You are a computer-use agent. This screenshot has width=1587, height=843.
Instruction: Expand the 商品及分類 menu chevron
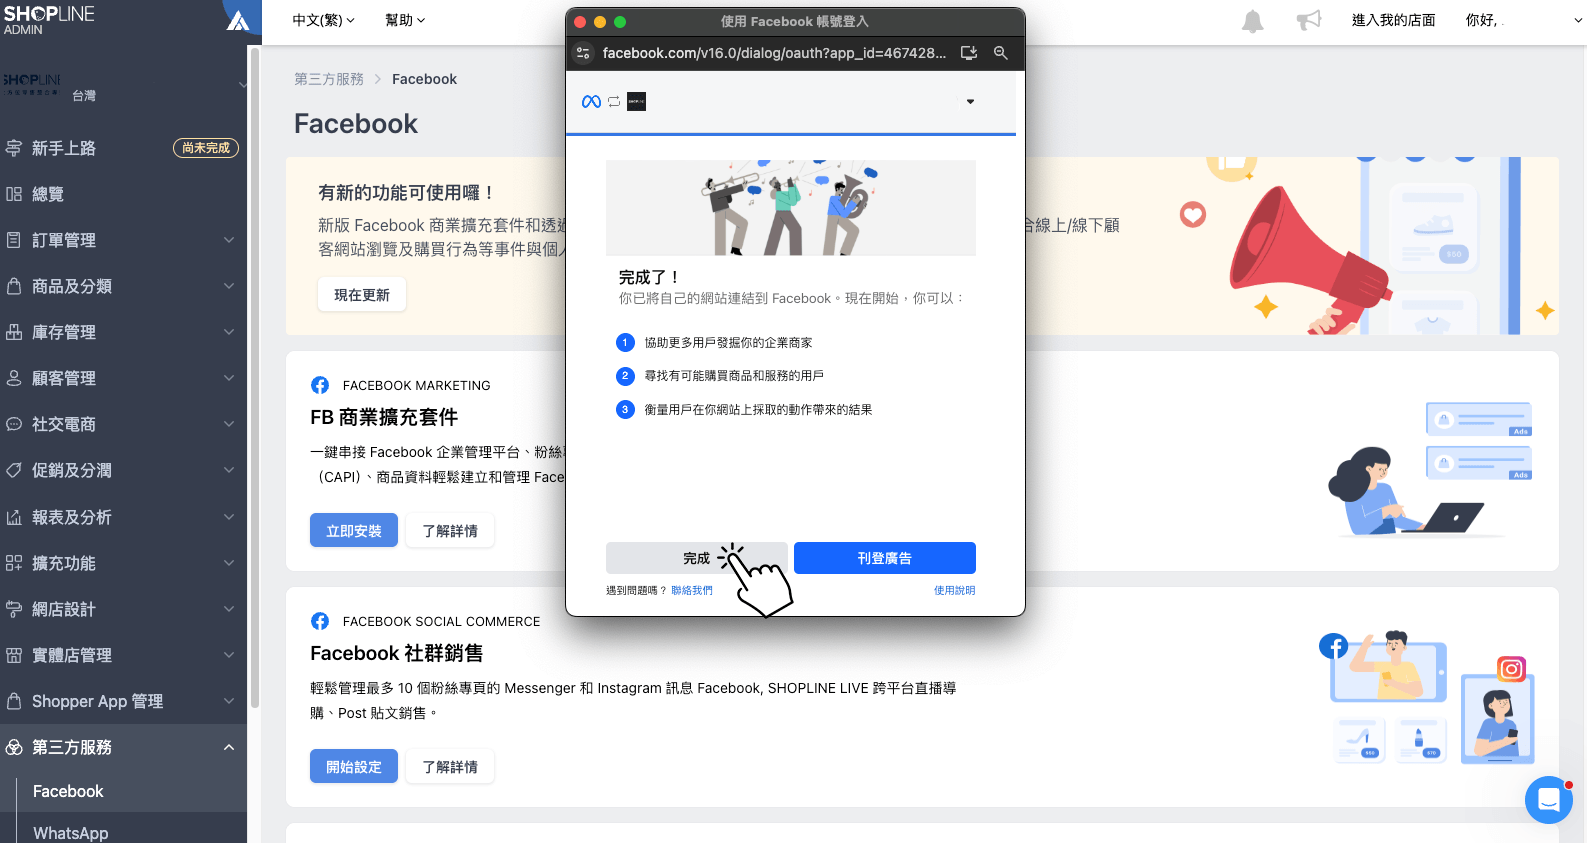click(x=229, y=286)
